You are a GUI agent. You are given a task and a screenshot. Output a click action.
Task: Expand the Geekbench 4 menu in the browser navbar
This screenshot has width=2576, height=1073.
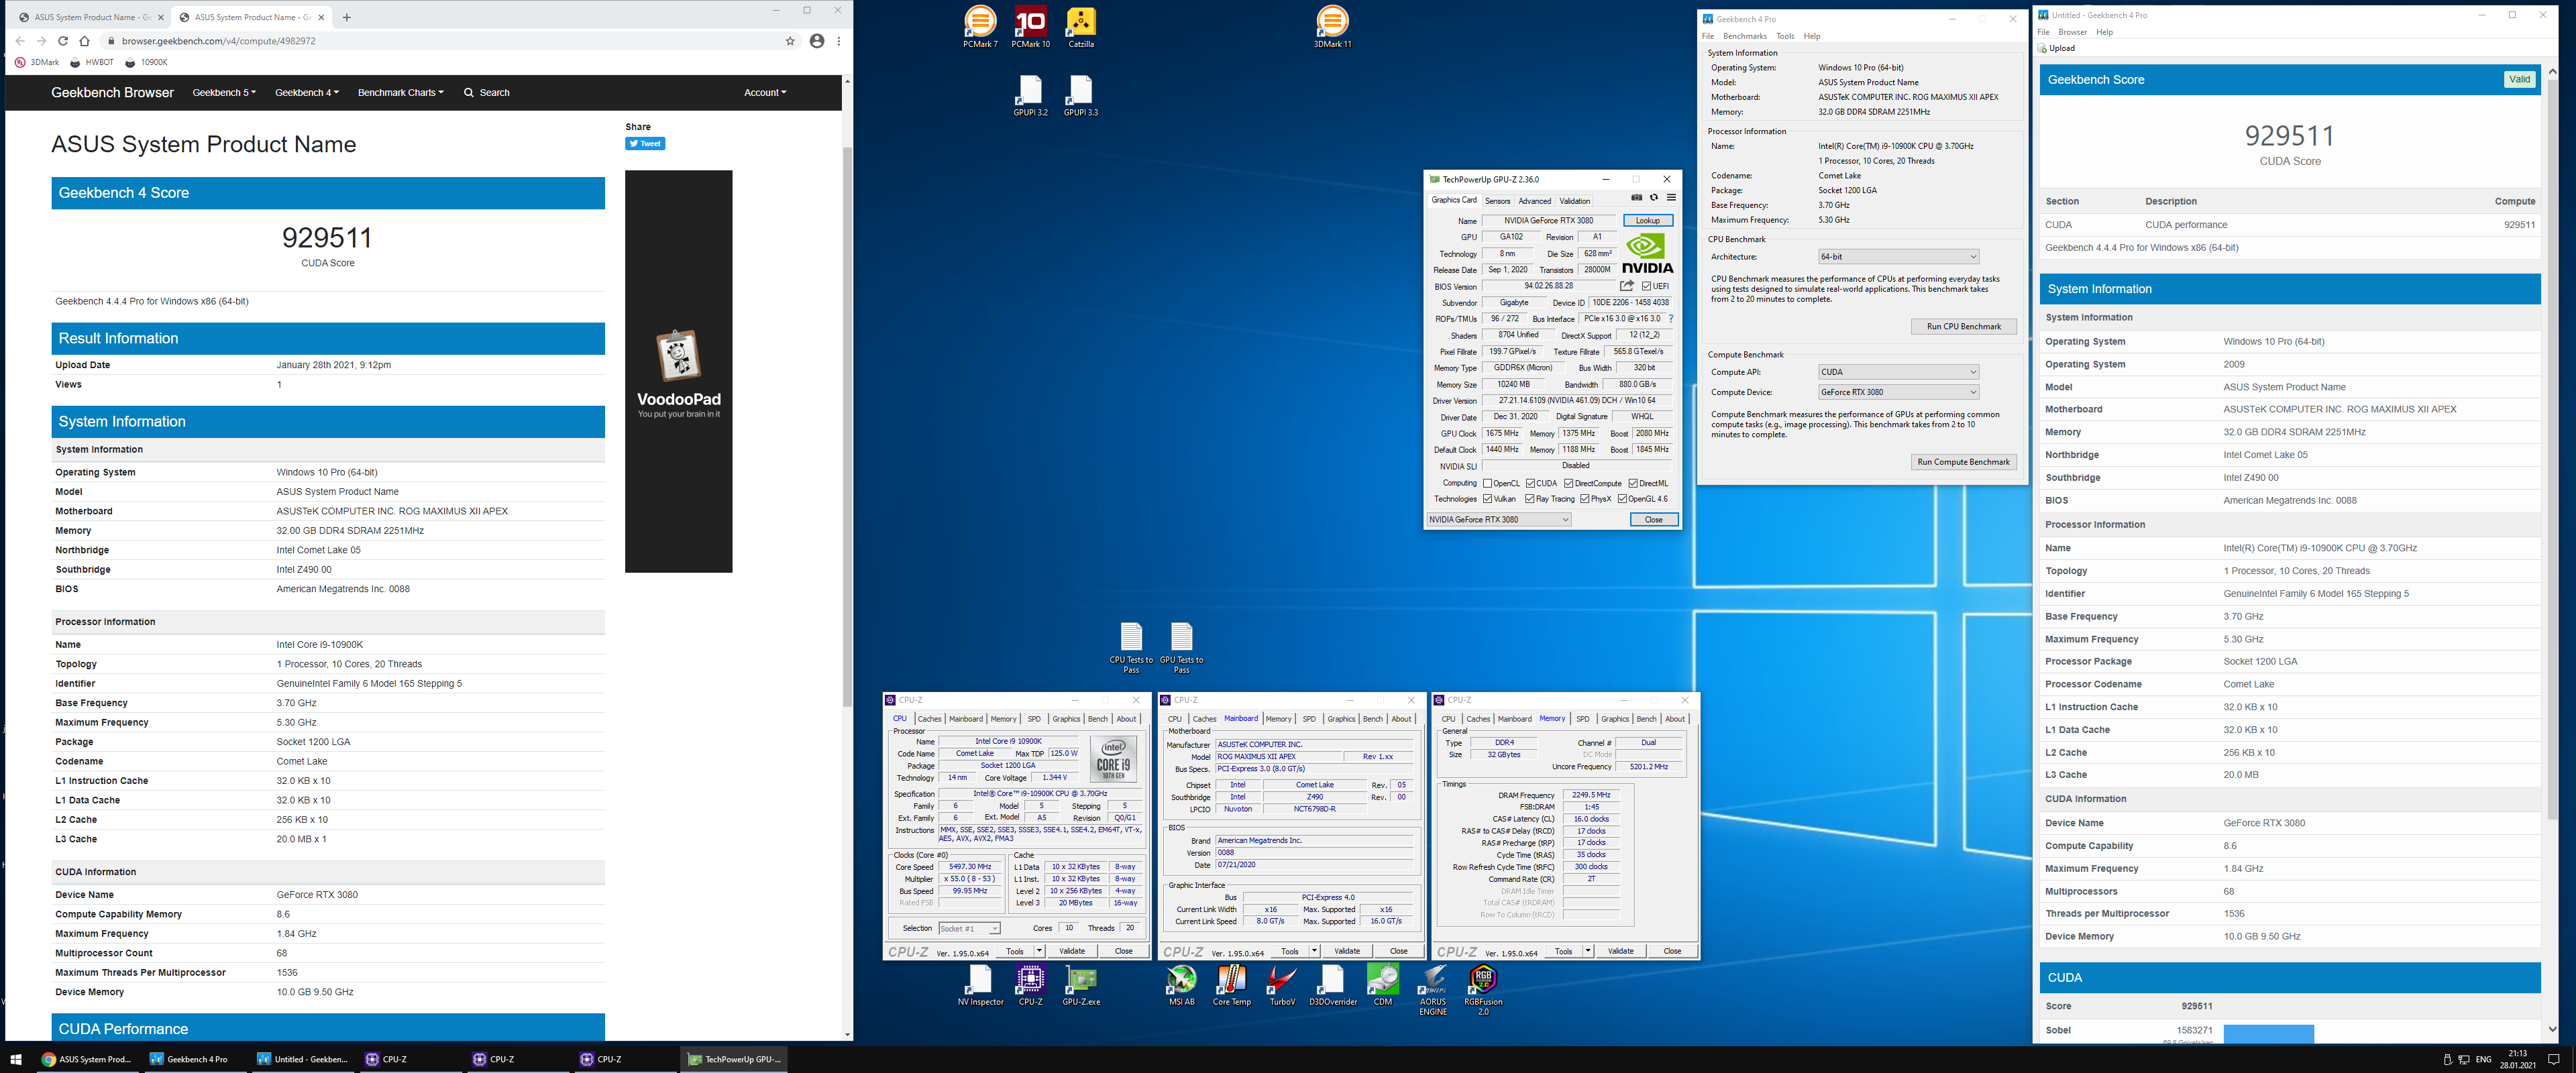307,92
